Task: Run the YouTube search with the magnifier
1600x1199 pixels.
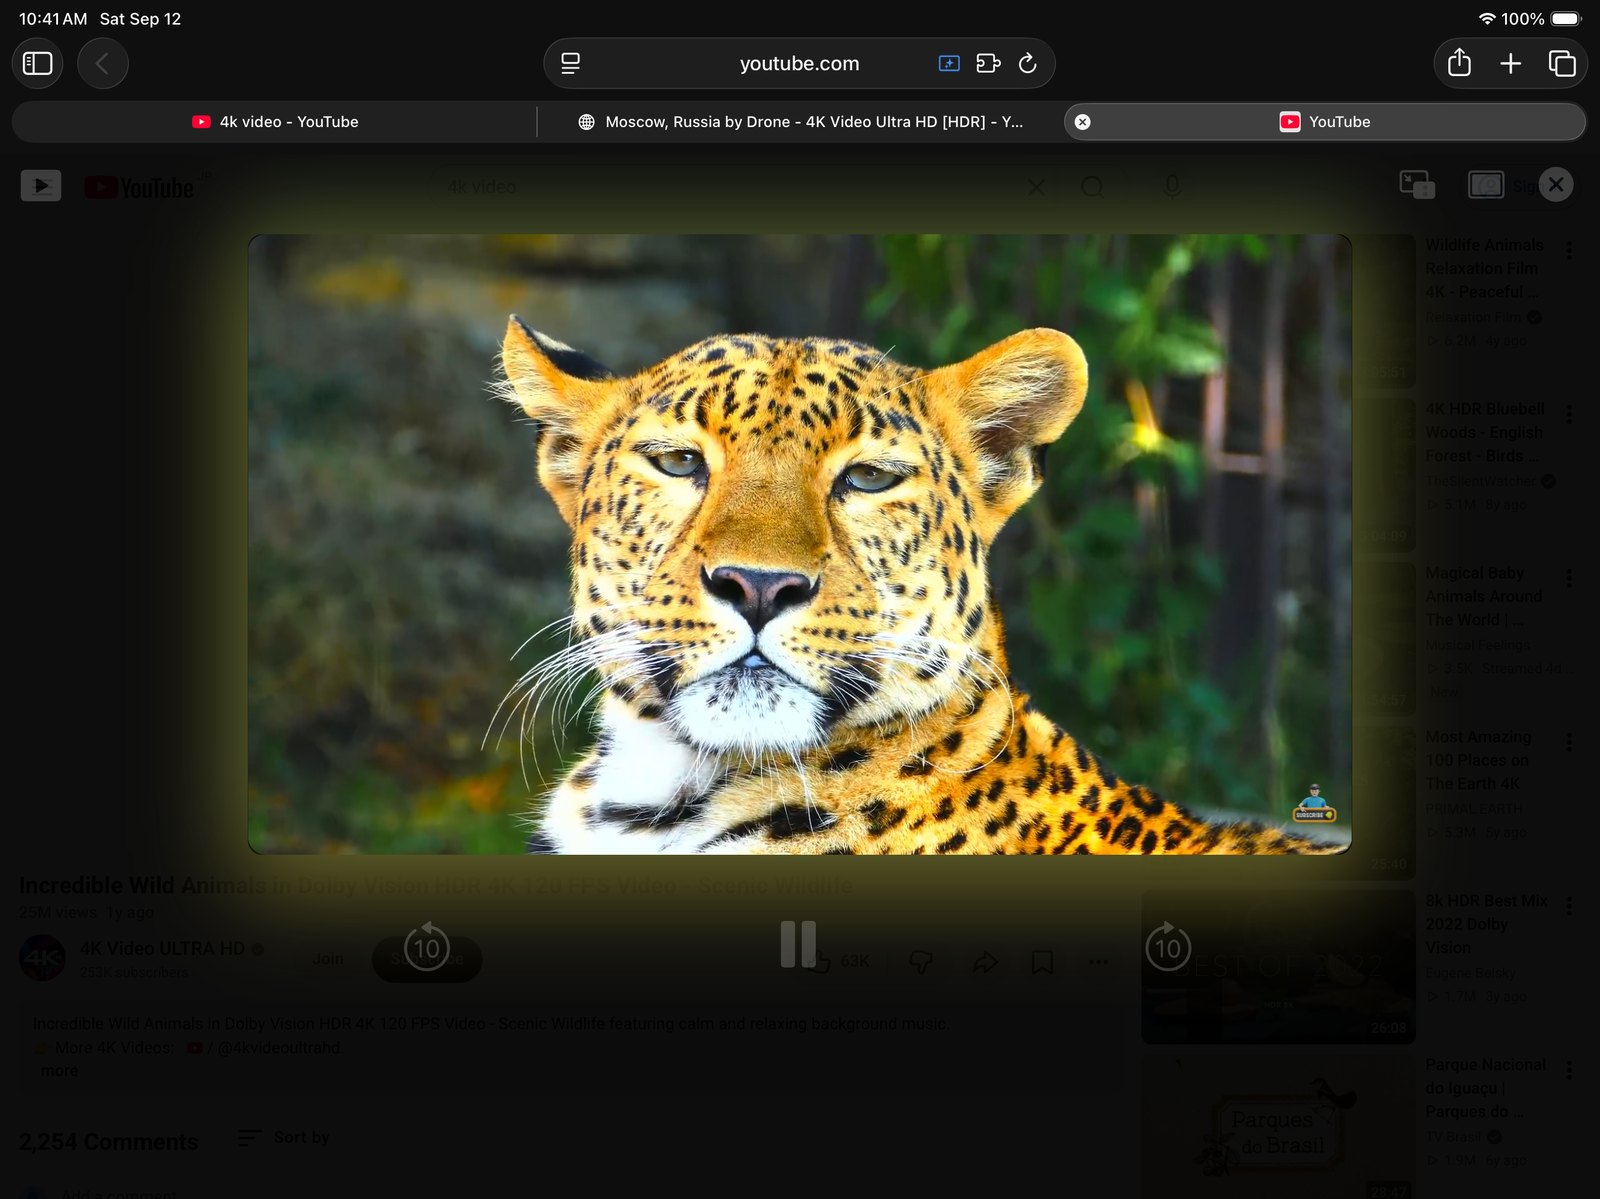Action: (x=1092, y=187)
